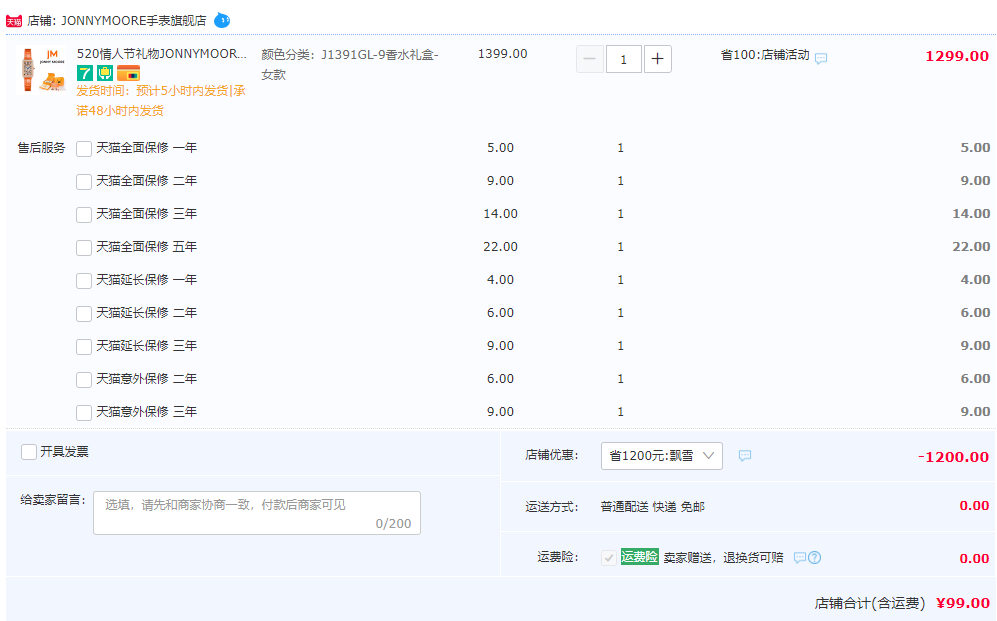Click the -1200.00 discount amount
The height and width of the screenshot is (621, 997).
click(x=953, y=457)
